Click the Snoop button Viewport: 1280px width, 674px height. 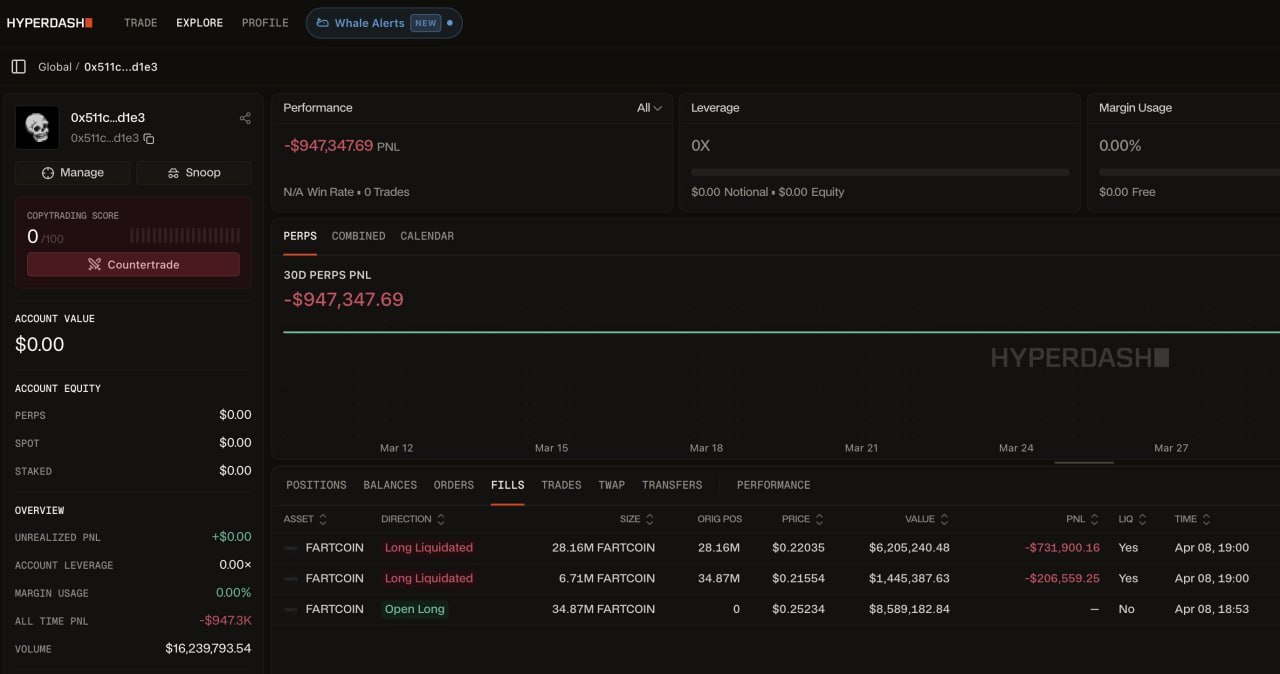pyautogui.click(x=194, y=173)
